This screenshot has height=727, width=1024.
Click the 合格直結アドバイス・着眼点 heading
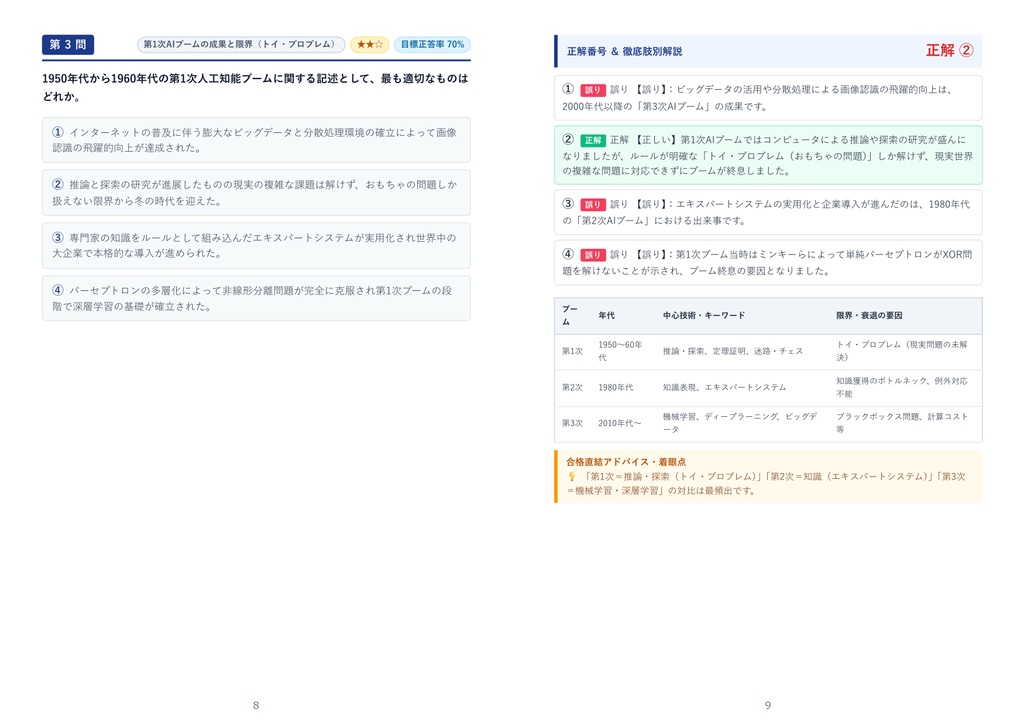[x=626, y=462]
